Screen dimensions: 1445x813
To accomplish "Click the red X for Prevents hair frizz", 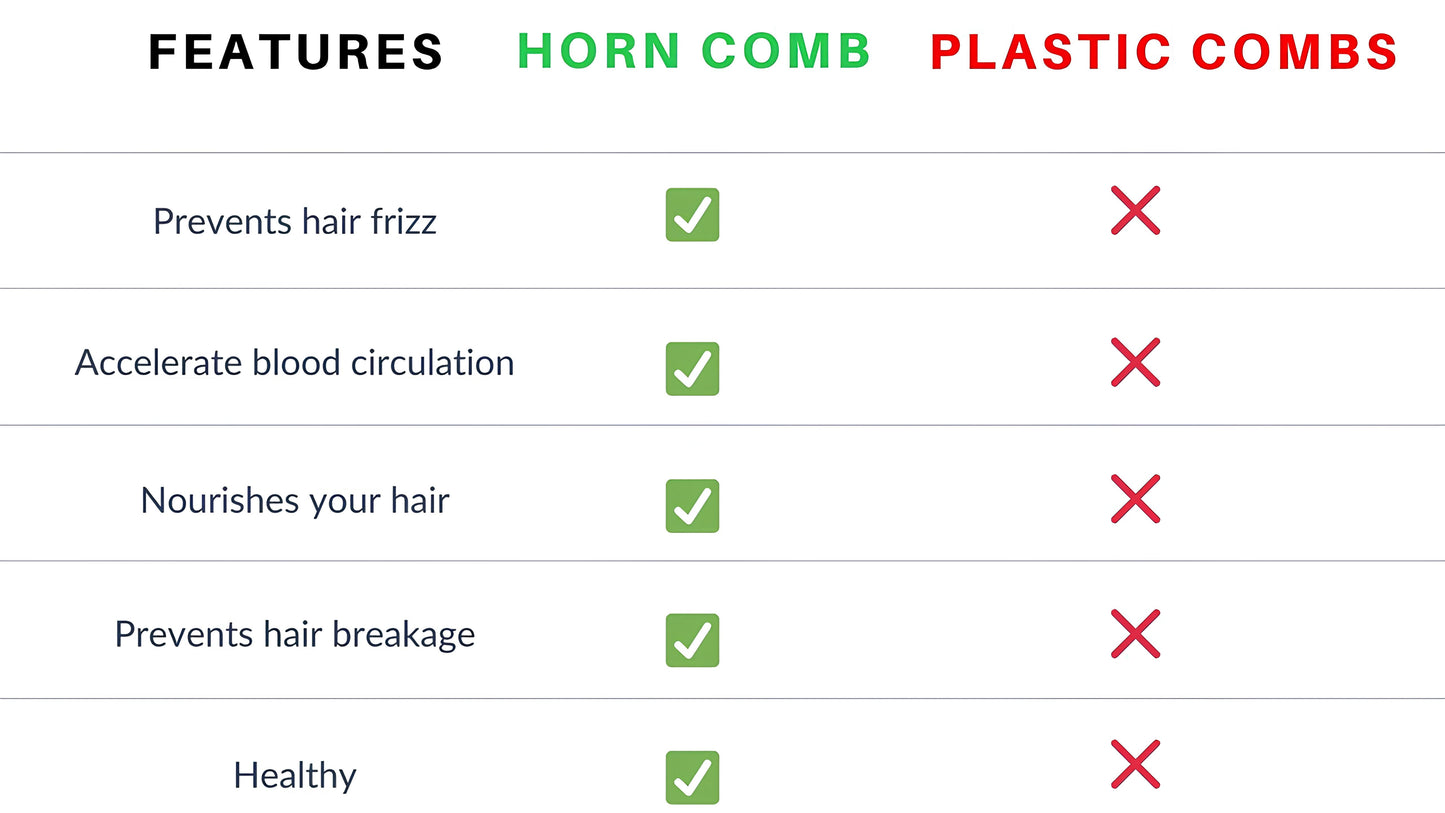I will [x=1135, y=210].
